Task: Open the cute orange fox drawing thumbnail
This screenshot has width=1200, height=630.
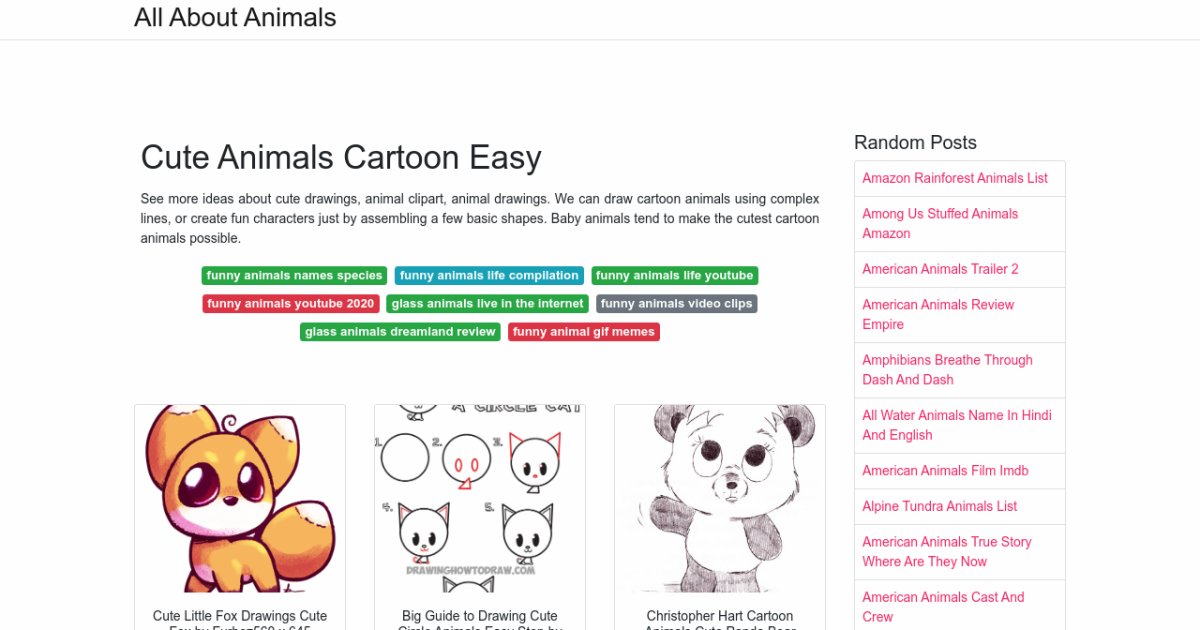Action: click(240, 498)
